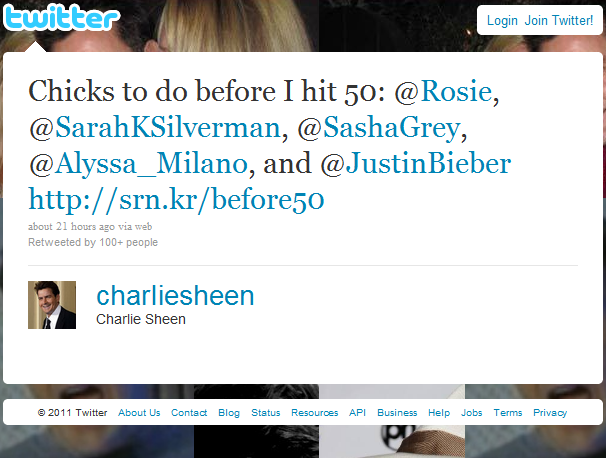Open @SashaGrey mention link

pos(379,128)
